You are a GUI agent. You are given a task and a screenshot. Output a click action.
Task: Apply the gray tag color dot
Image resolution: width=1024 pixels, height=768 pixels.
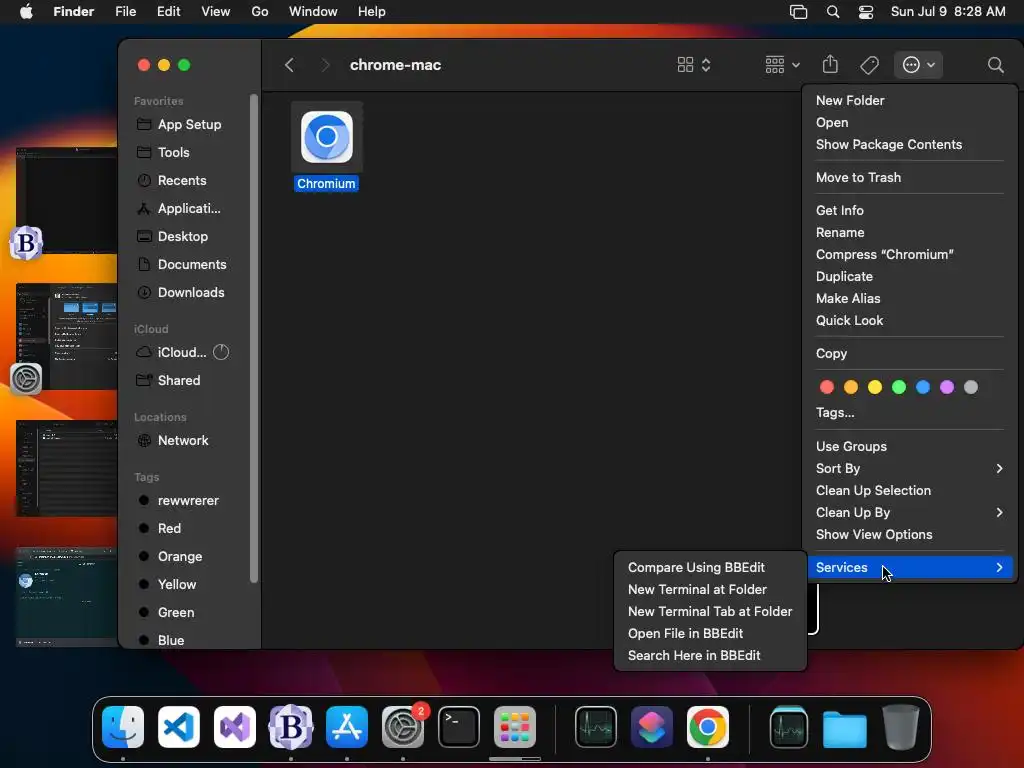(x=971, y=387)
